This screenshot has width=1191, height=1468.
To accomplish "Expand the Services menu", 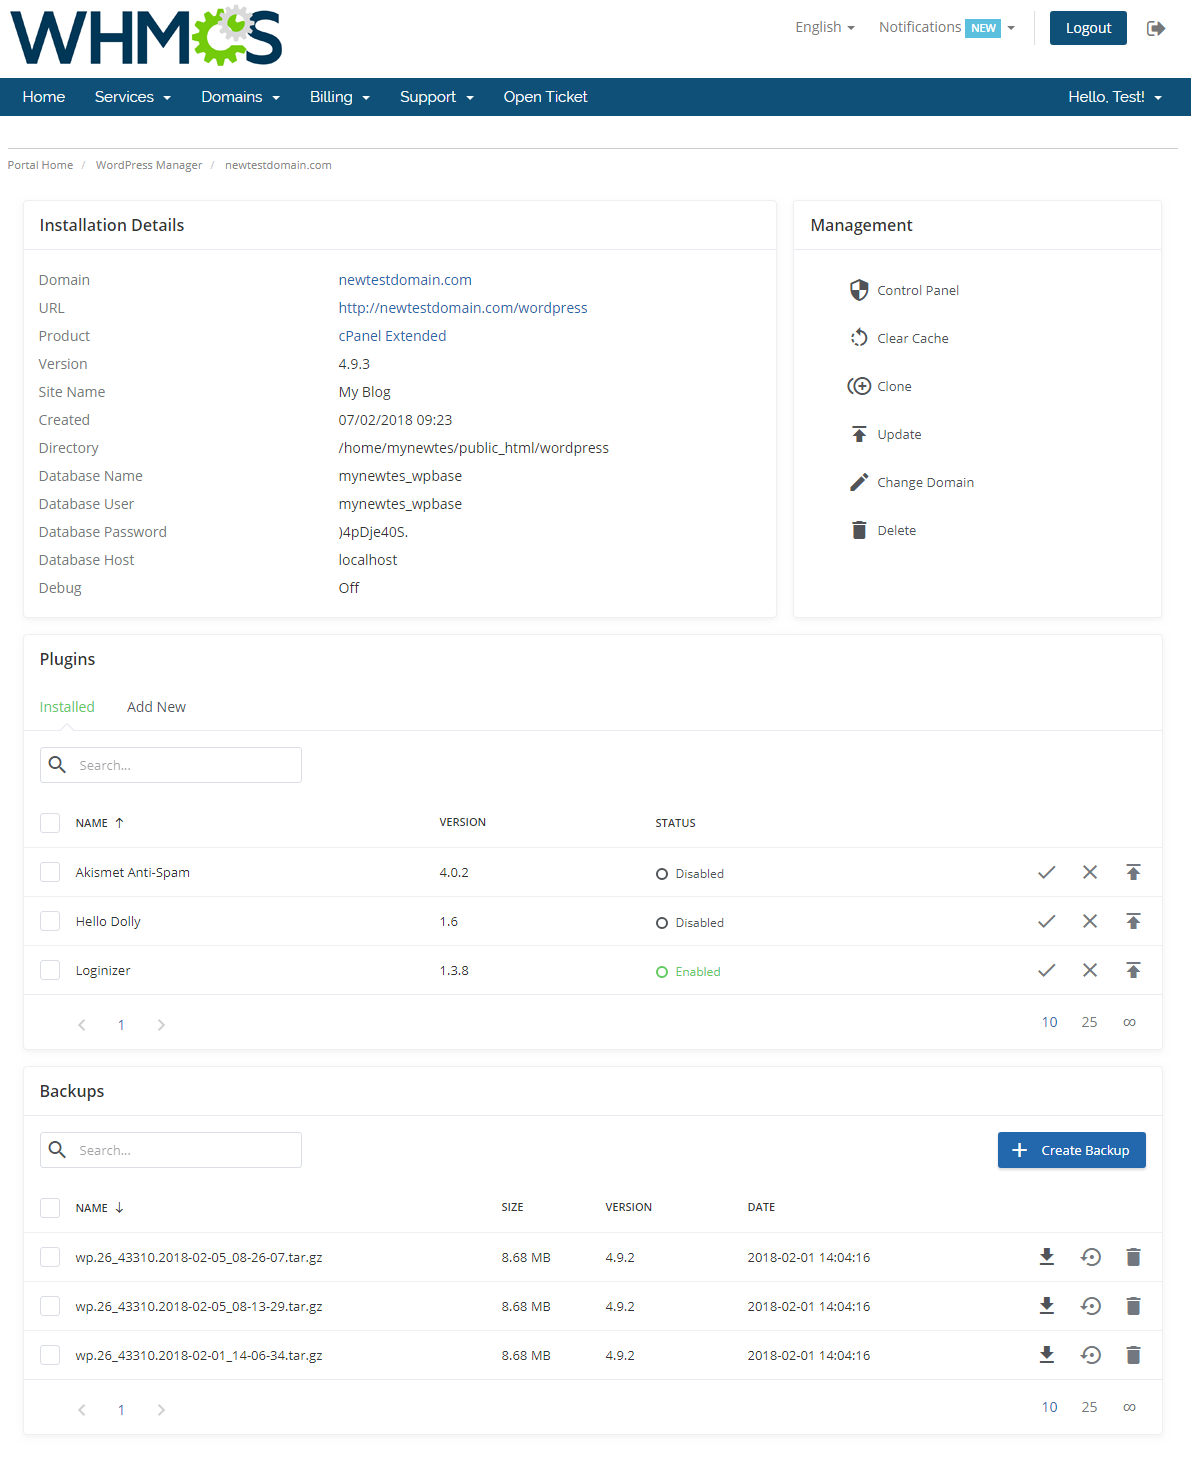I will point(133,97).
